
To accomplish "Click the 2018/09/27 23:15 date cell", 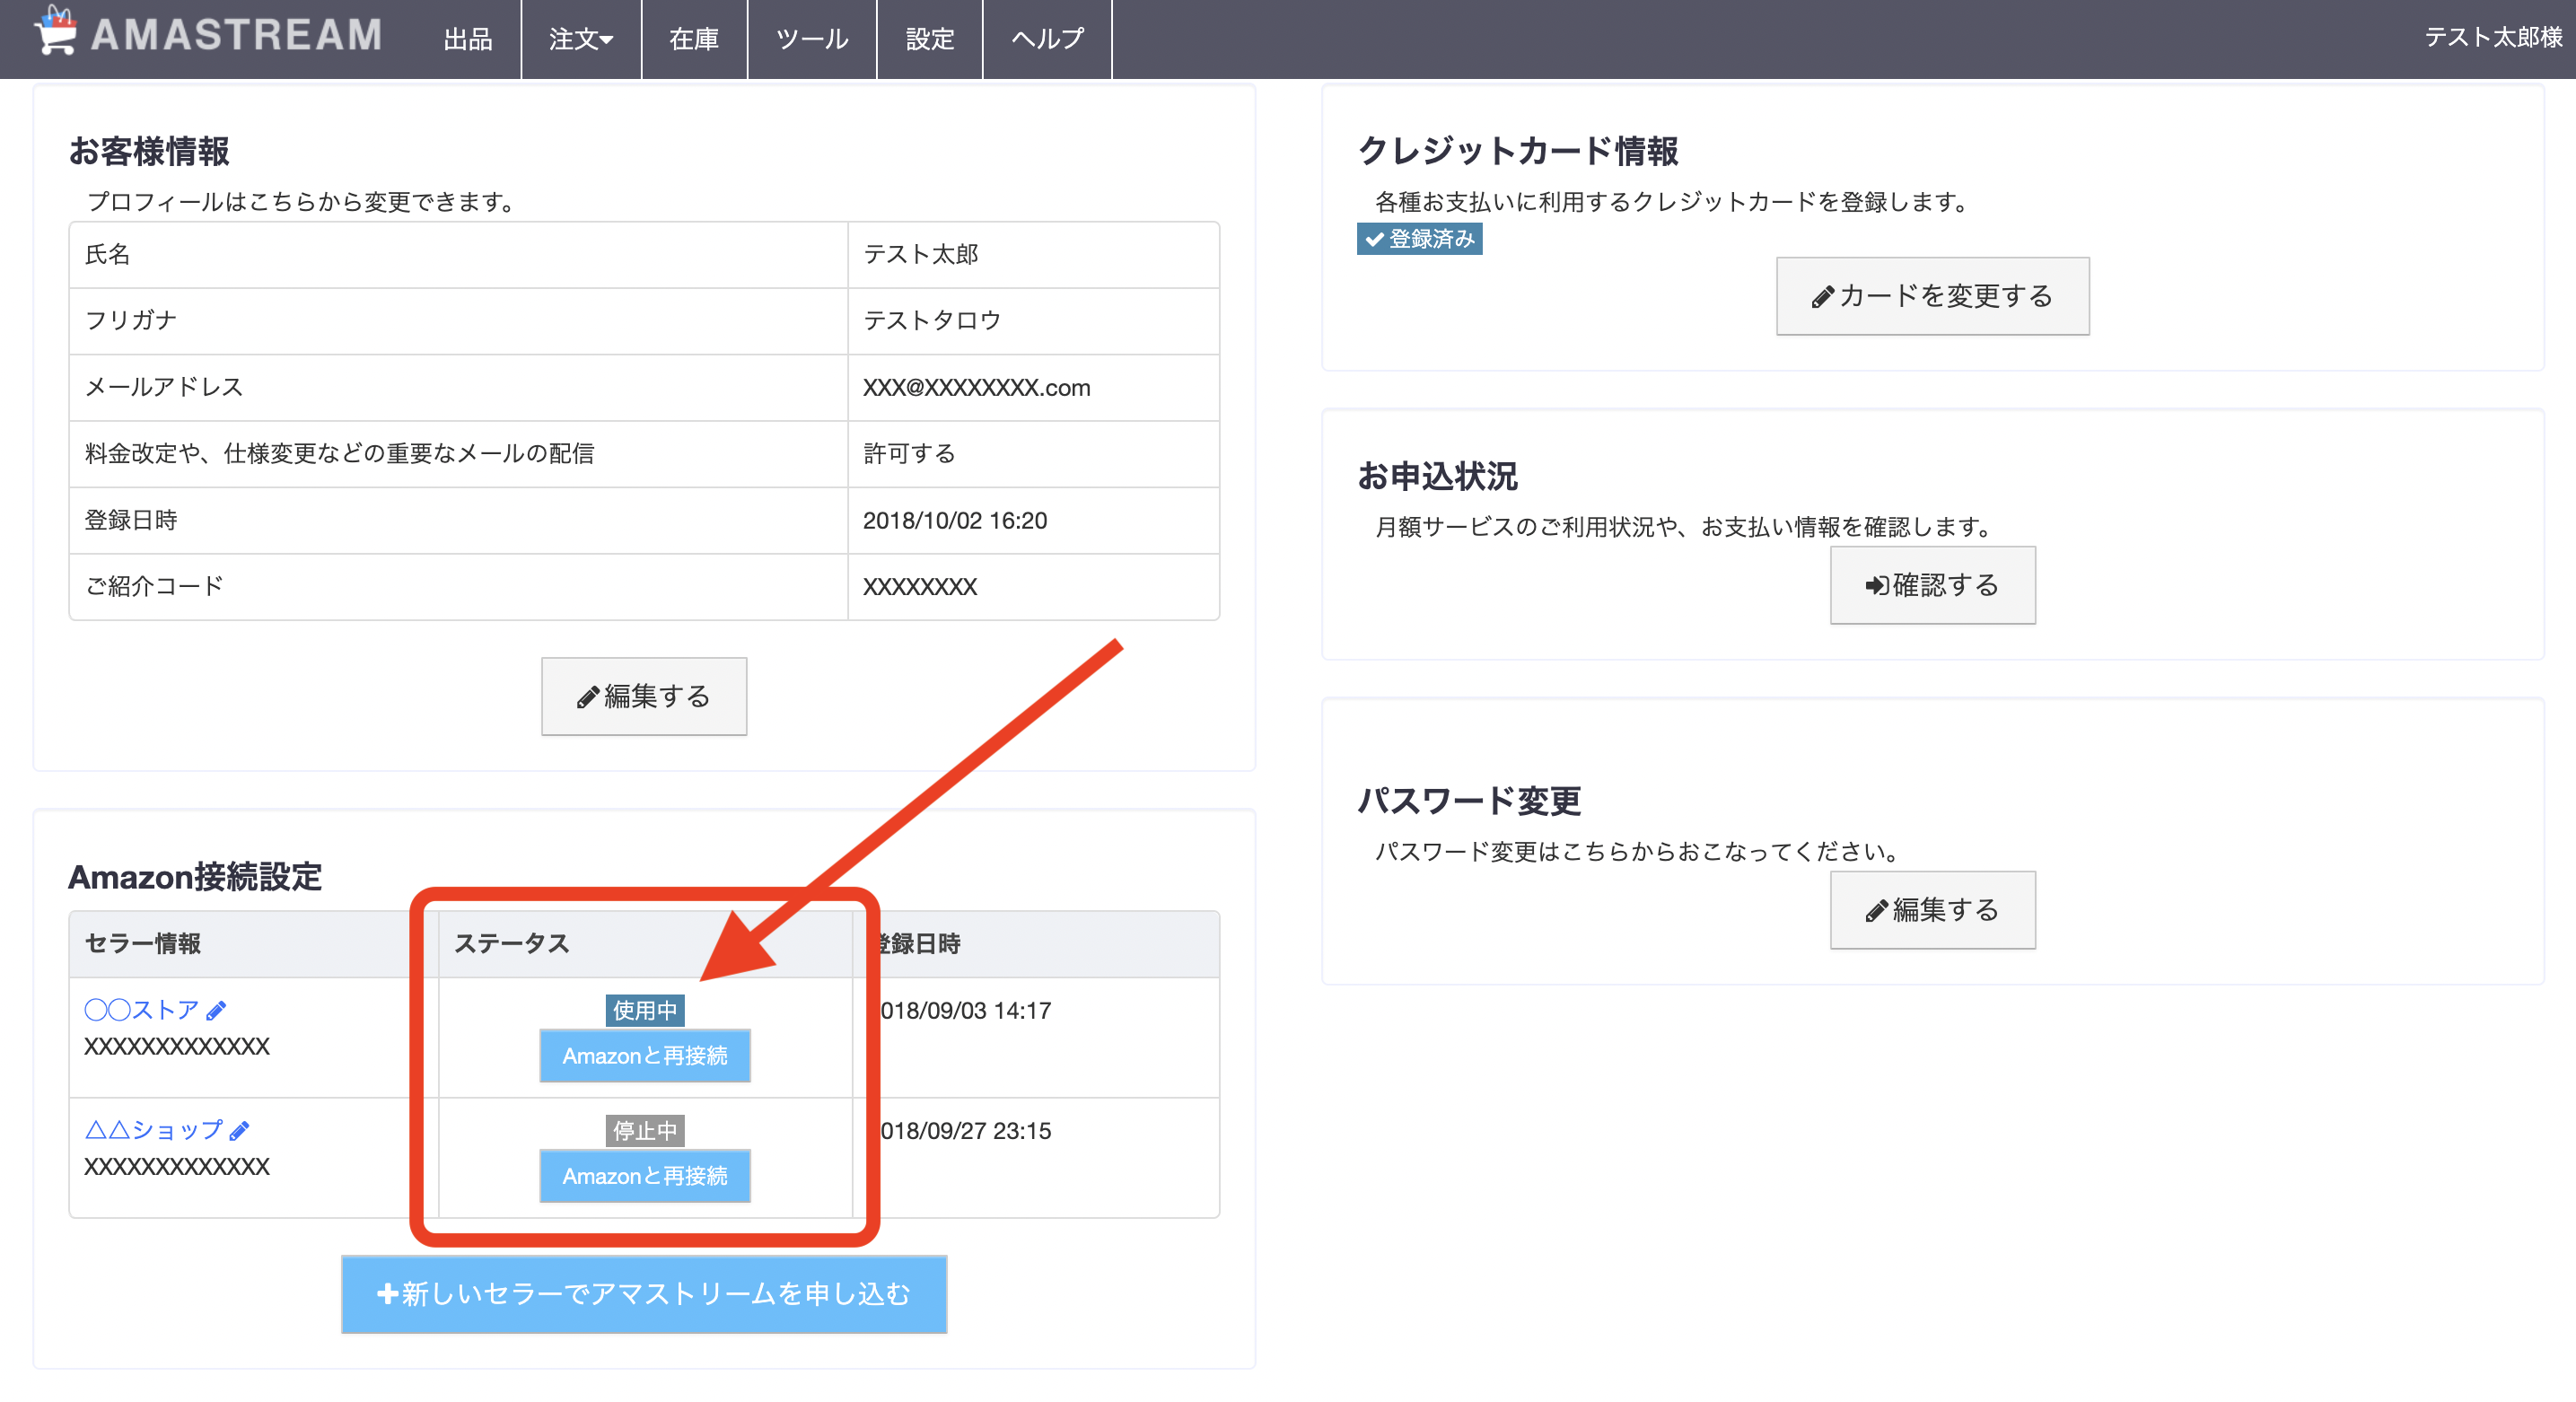I will (965, 1131).
